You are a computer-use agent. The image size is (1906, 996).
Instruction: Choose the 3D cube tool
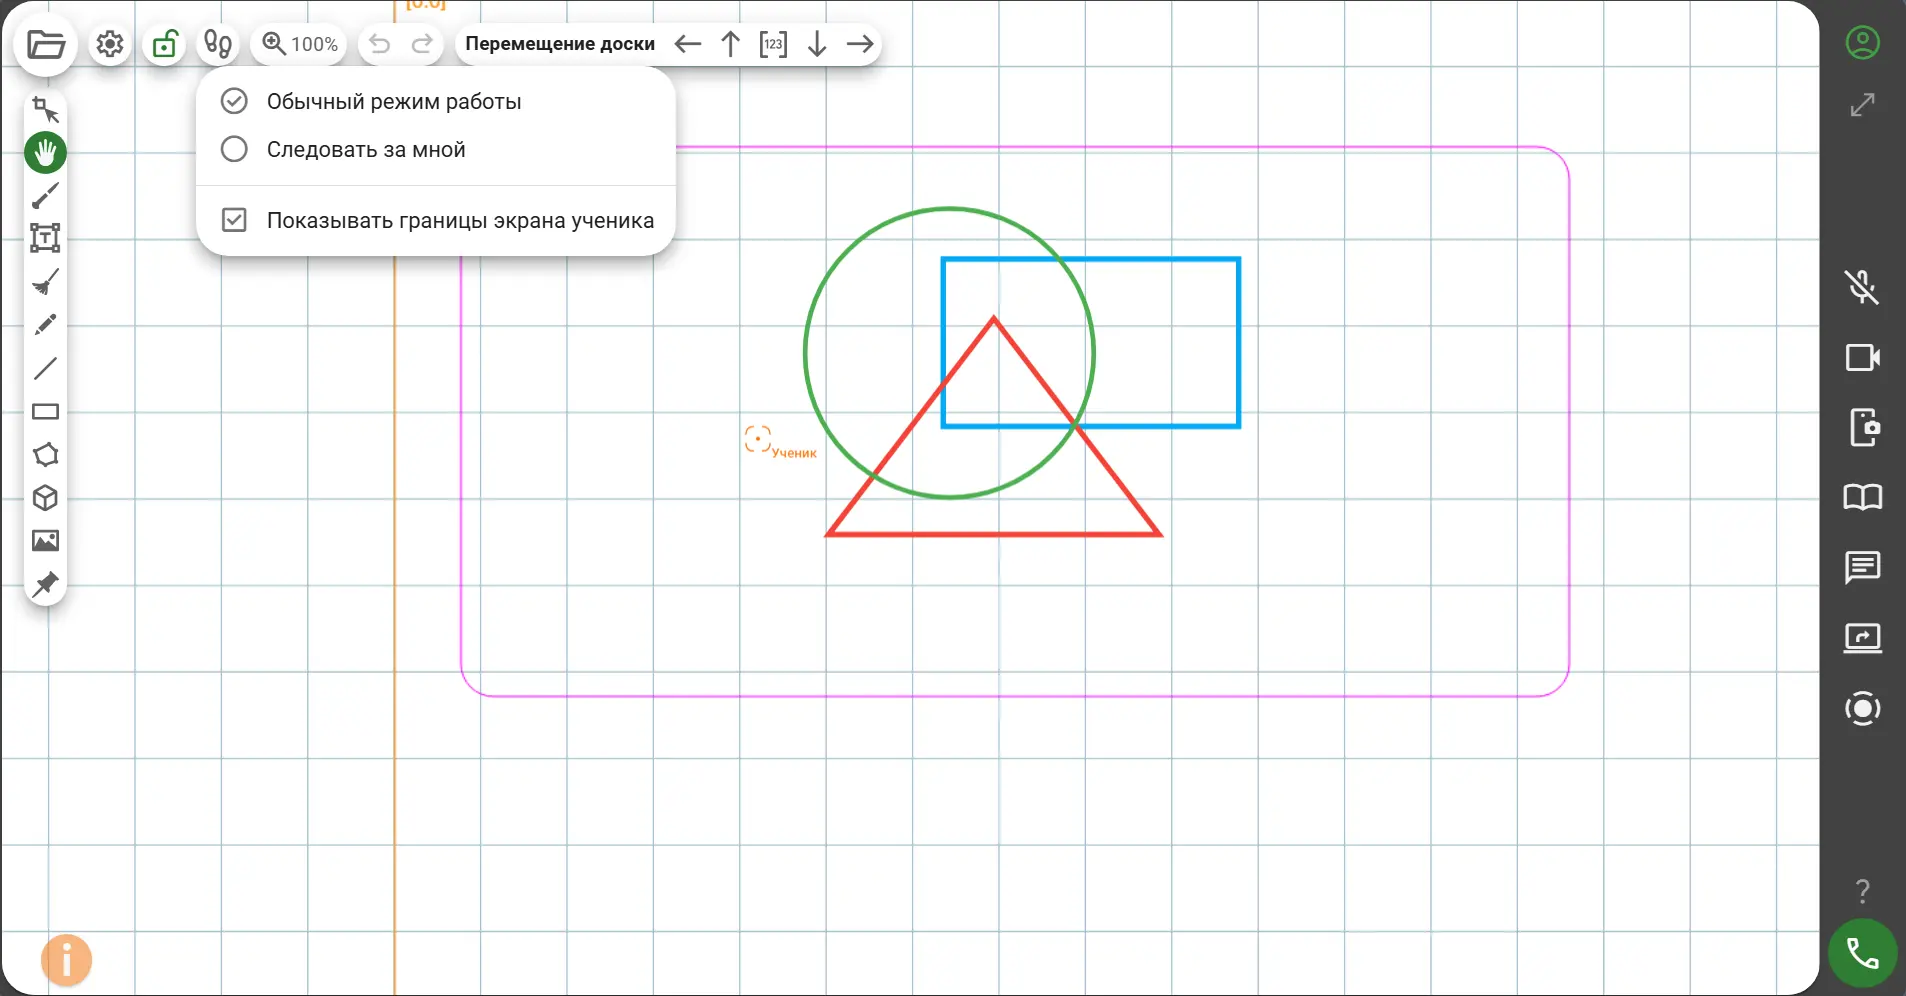coord(45,498)
